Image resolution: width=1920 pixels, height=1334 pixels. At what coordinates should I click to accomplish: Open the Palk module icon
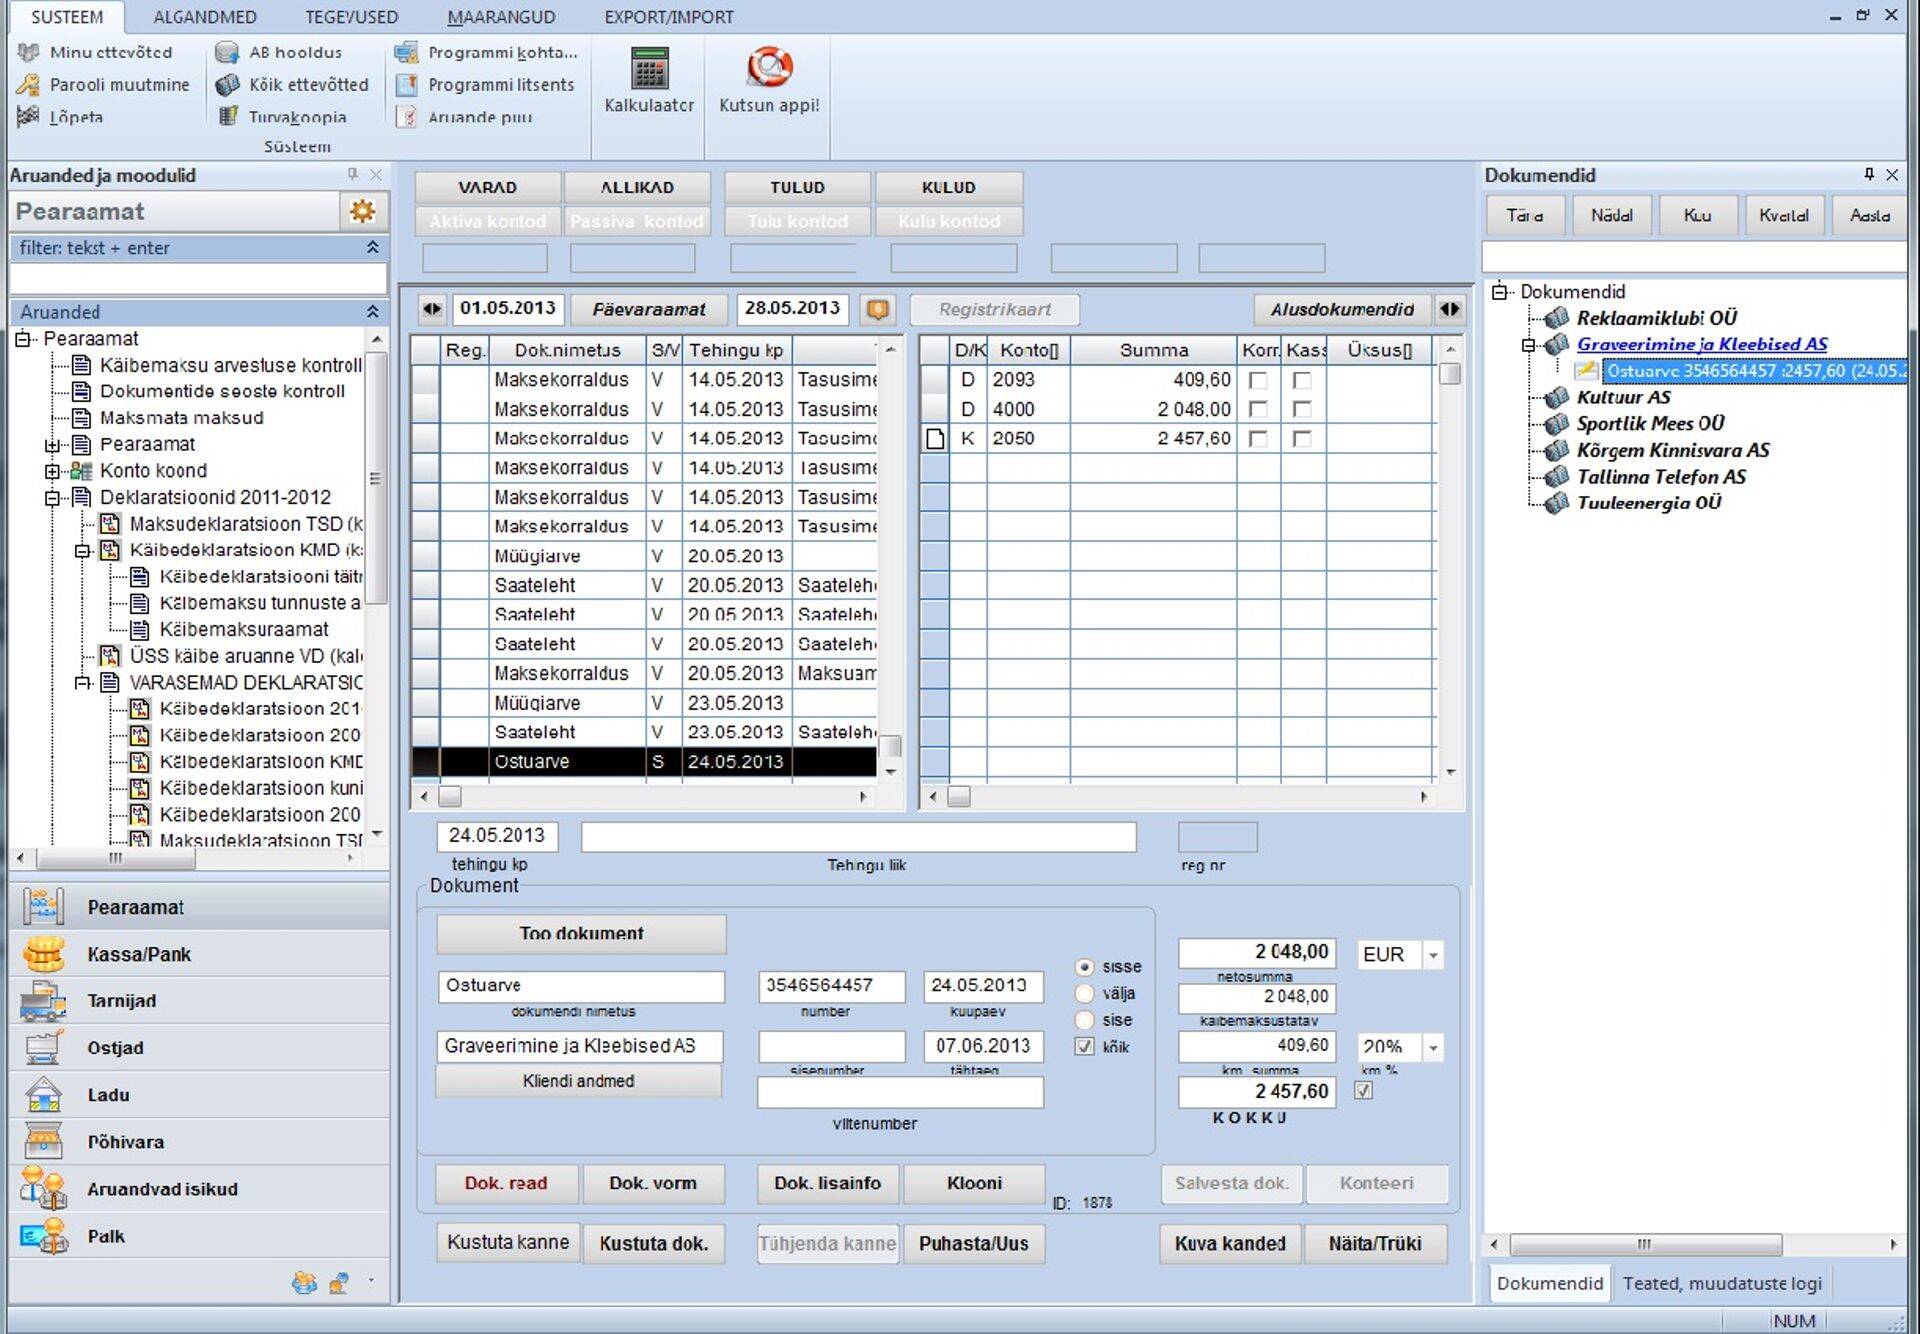pyautogui.click(x=43, y=1237)
